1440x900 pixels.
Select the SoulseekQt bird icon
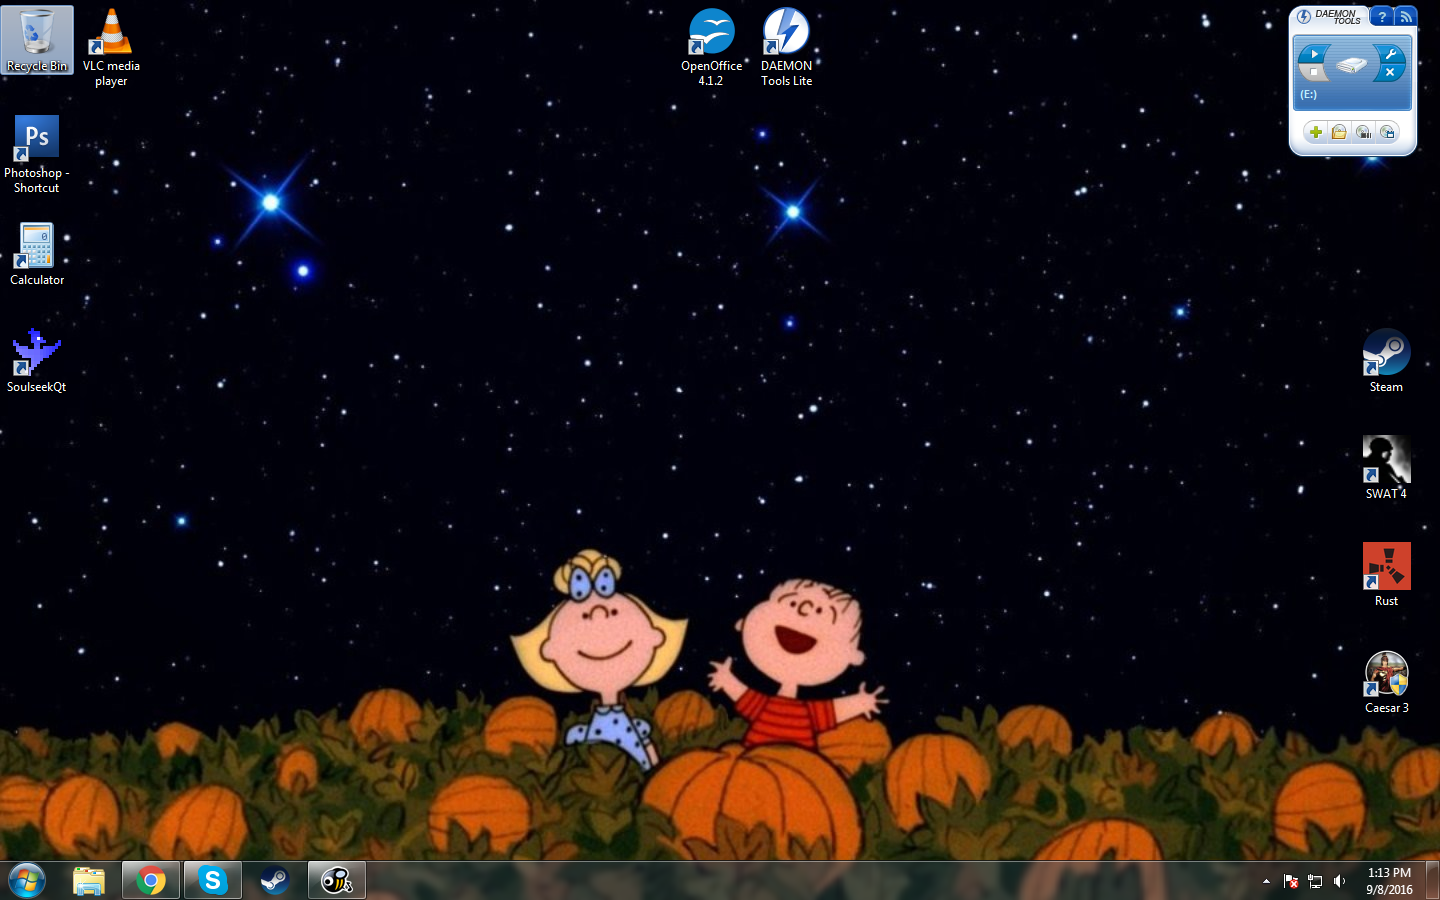37,361
